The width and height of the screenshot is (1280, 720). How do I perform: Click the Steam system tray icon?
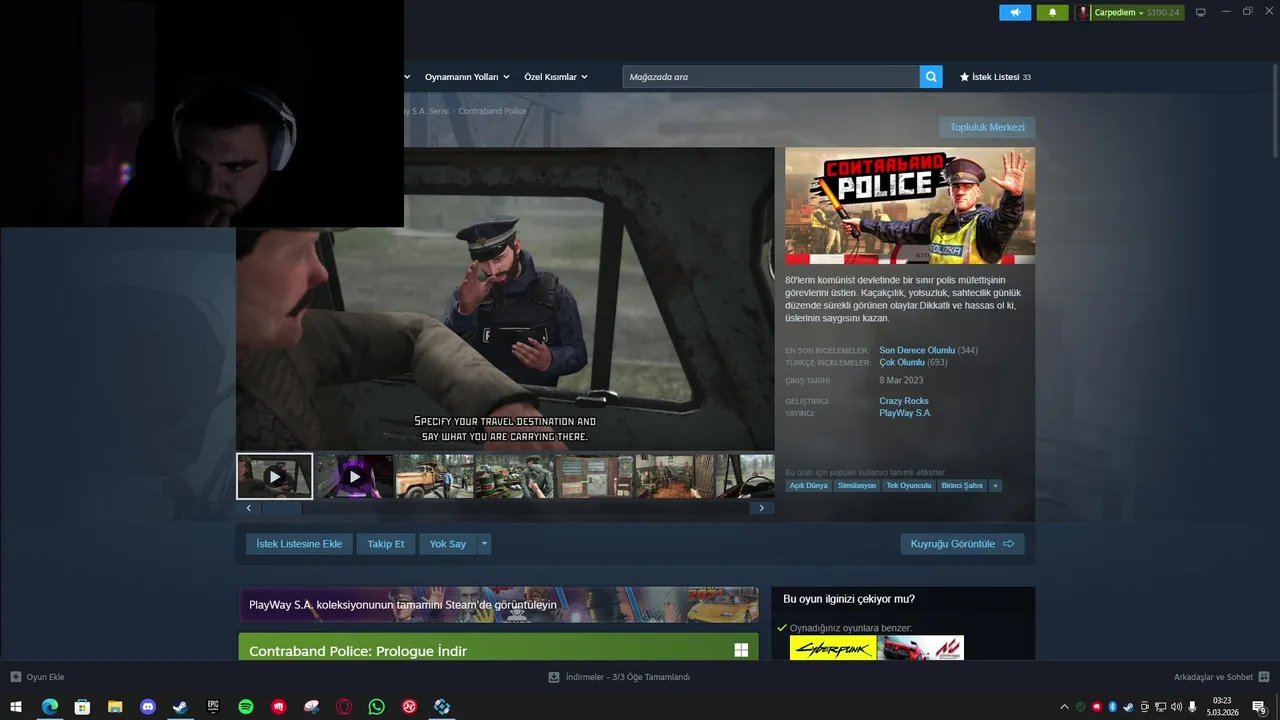coord(1128,707)
